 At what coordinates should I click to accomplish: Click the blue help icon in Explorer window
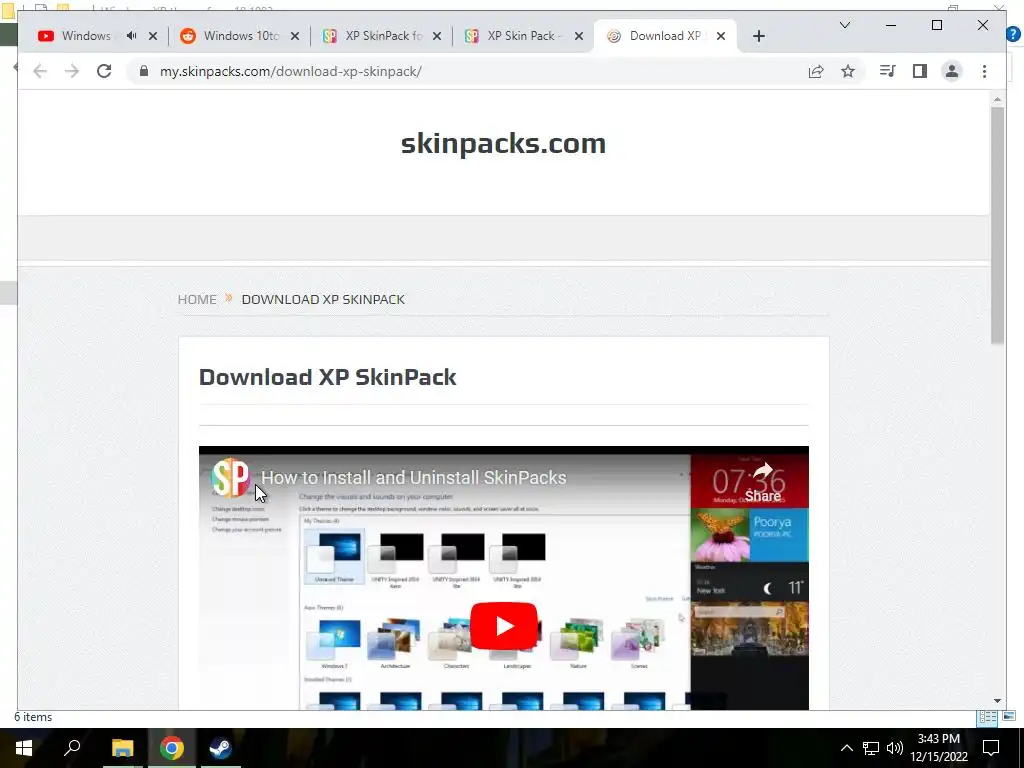point(1013,35)
